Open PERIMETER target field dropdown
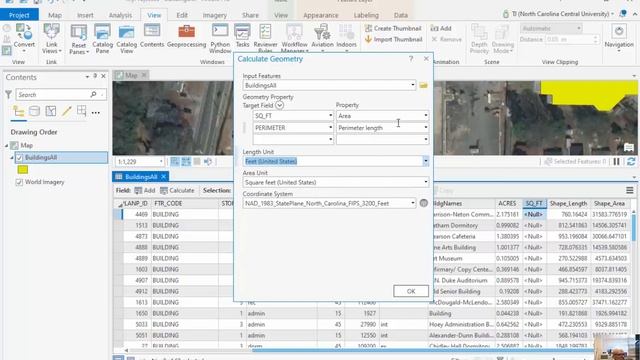640x360 pixels. [330, 128]
